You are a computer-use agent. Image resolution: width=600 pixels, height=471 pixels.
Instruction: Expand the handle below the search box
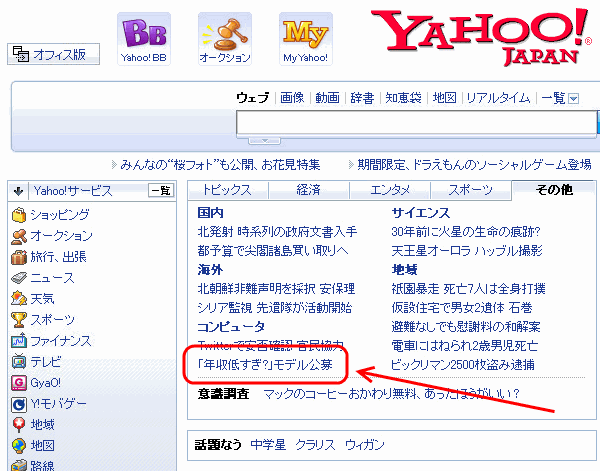point(264,141)
